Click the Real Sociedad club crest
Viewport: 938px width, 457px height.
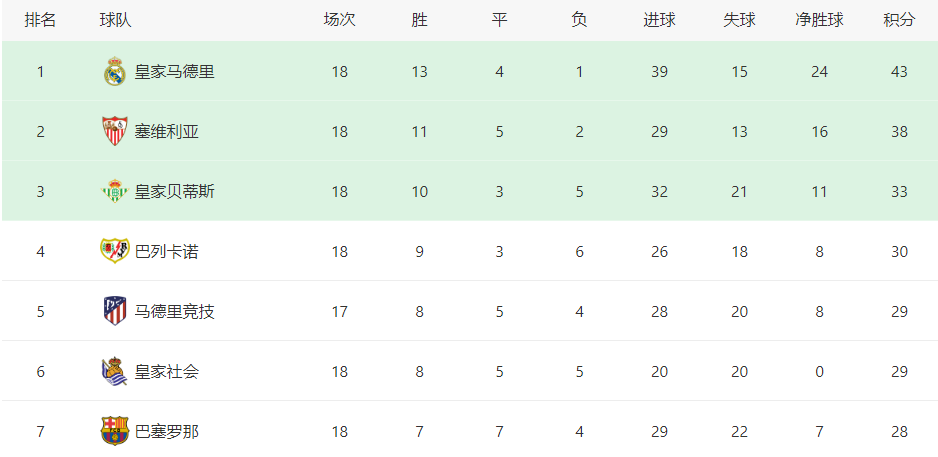[114, 371]
